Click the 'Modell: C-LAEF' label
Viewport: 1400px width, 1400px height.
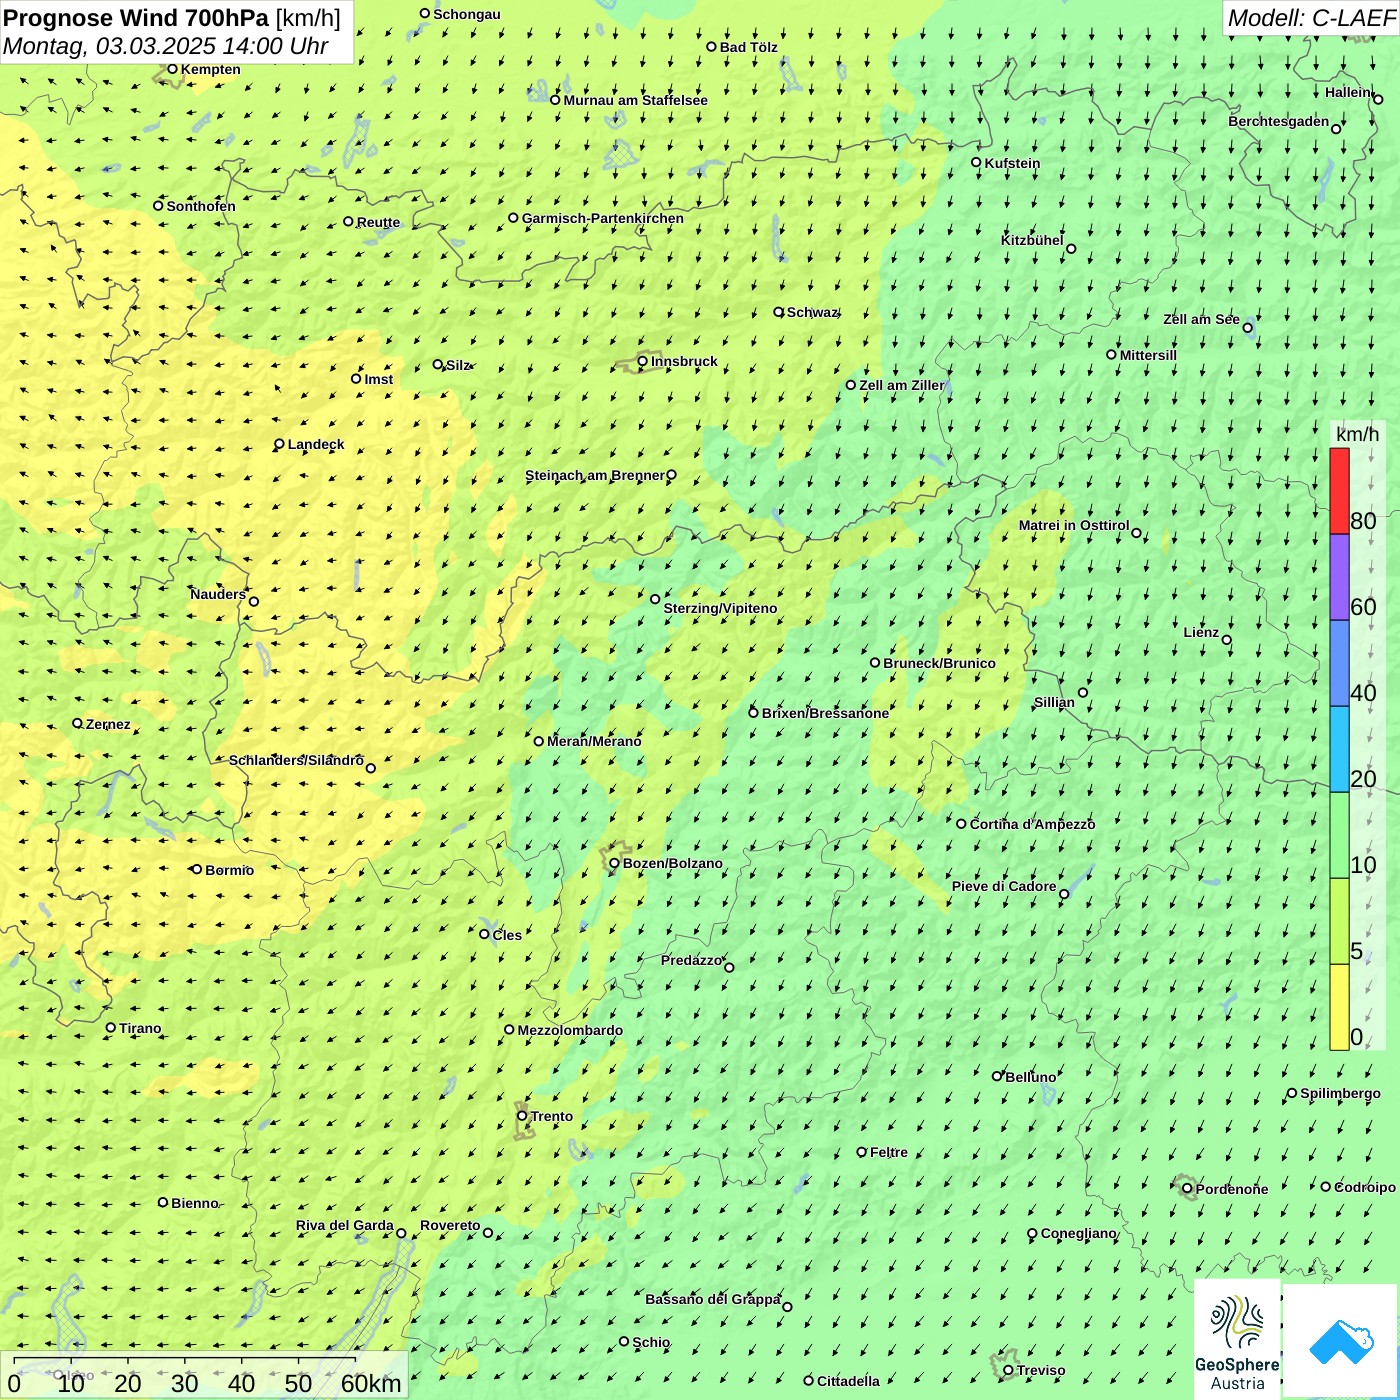point(1311,18)
